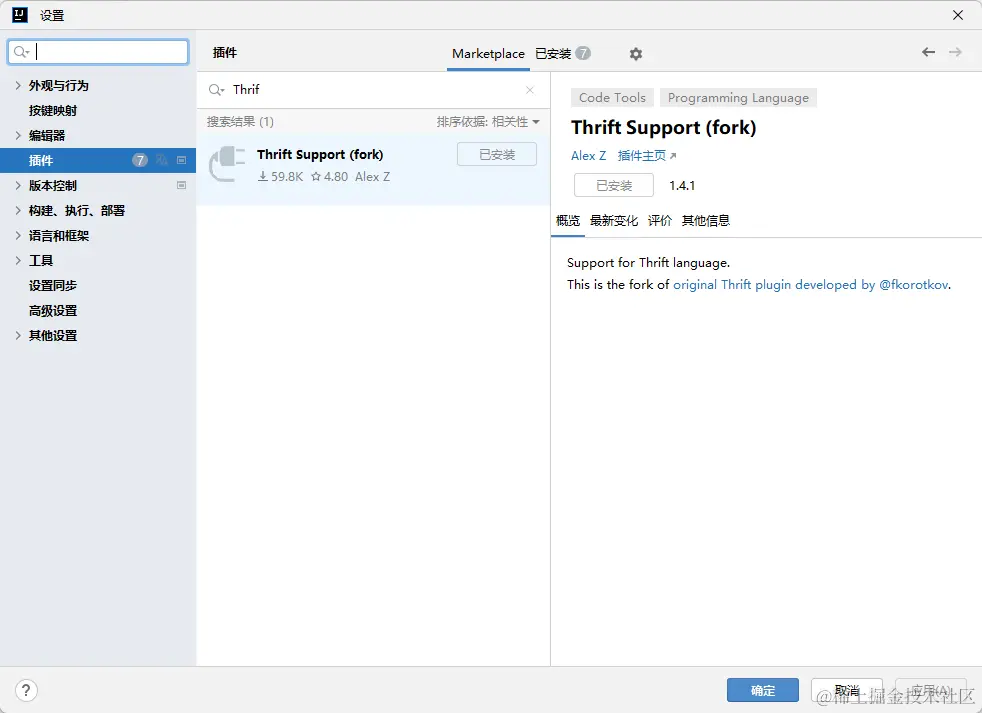
Task: Click Thrift Support plug icon in list
Action: [227, 164]
